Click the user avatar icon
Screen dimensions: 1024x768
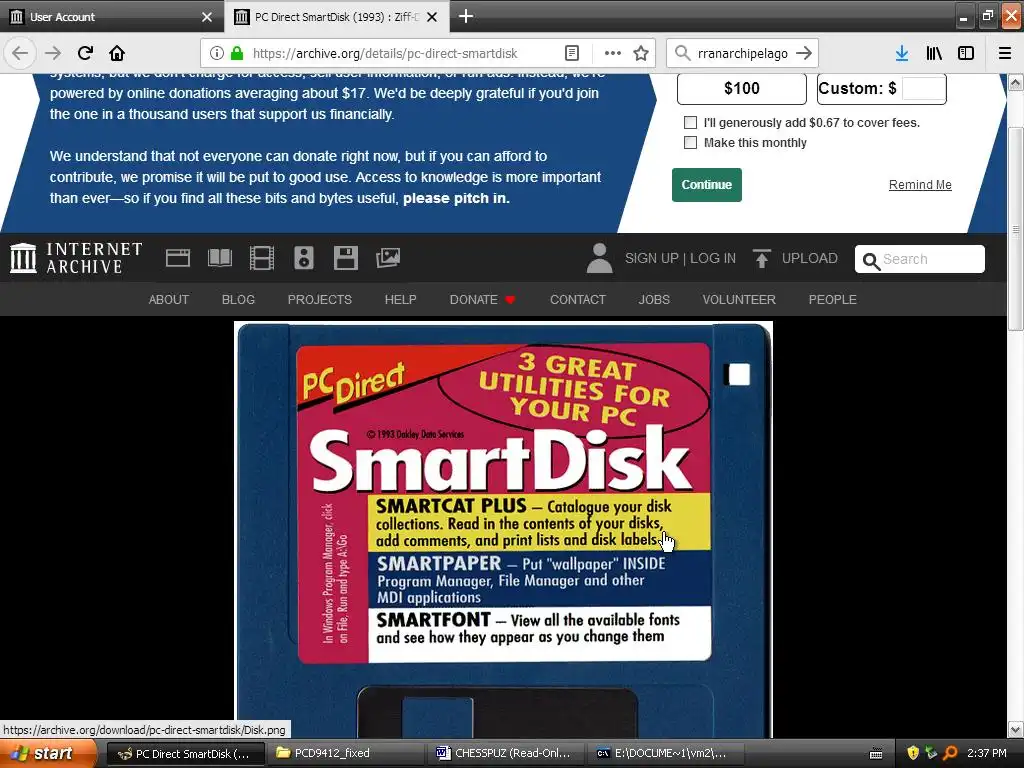[599, 258]
